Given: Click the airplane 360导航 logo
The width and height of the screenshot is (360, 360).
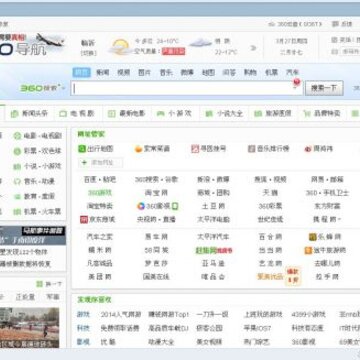Looking at the screenshot, I should (32, 44).
